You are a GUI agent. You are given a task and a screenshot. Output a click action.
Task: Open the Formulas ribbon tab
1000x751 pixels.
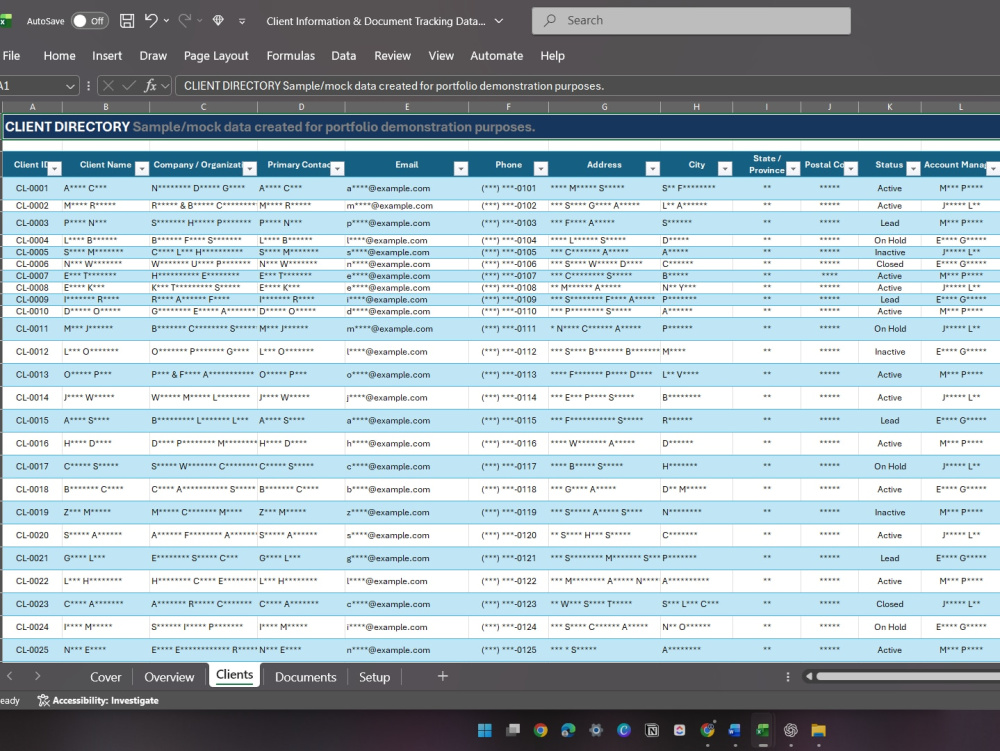tap(291, 56)
